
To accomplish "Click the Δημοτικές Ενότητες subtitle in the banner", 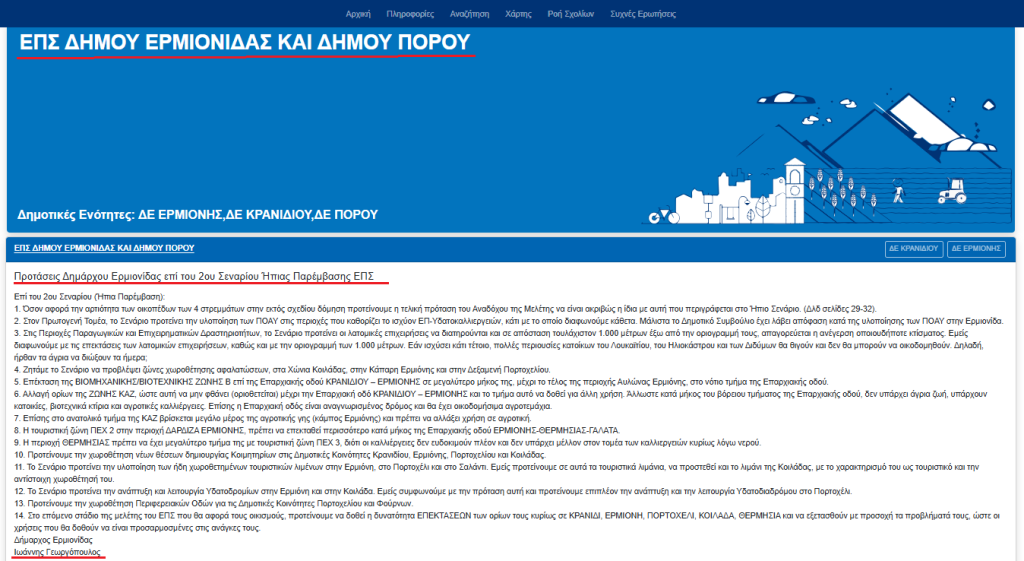I will (197, 214).
